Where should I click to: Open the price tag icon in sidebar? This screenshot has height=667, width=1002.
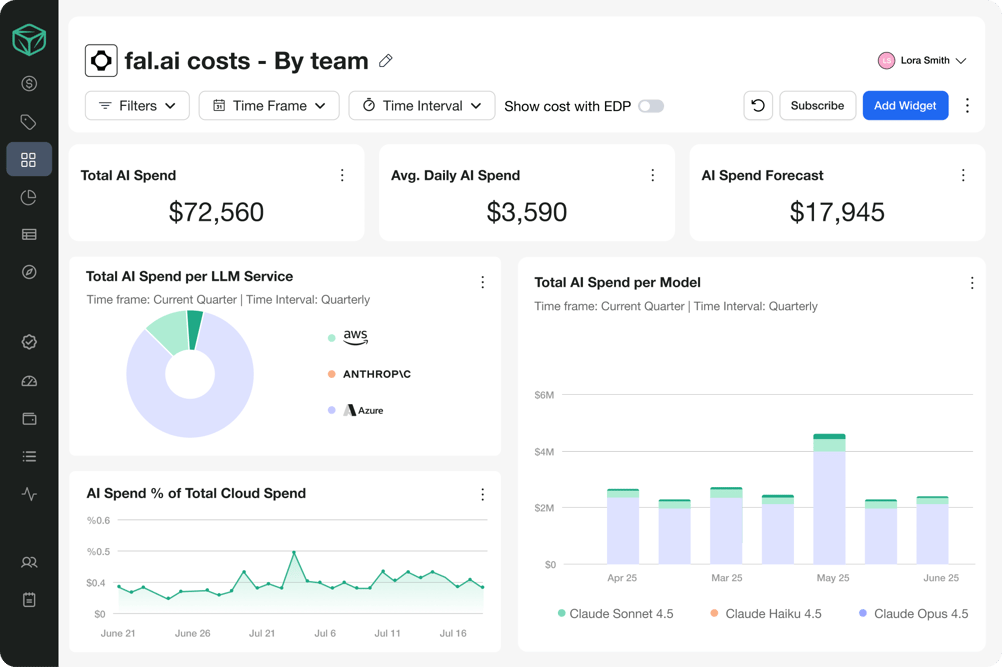coord(29,121)
